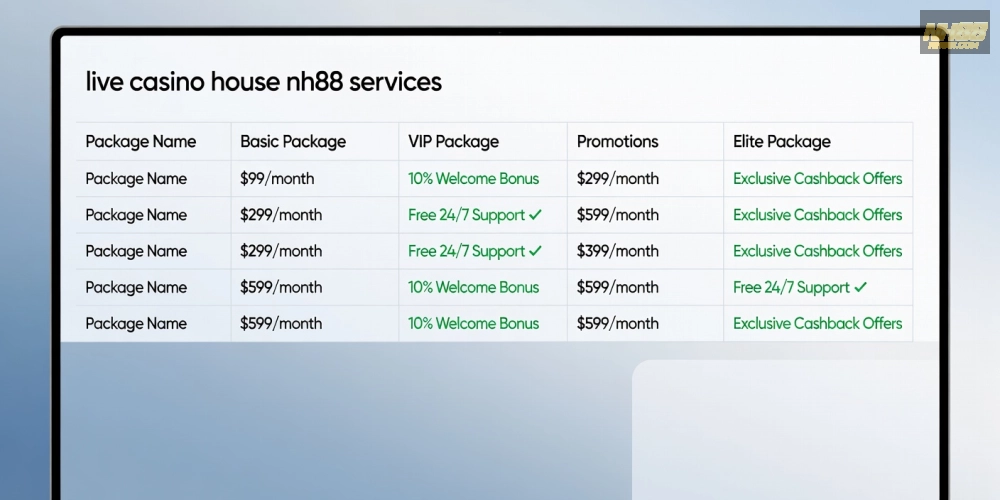Click the checkmark in the Elite Package column
The image size is (1000, 500).
coord(860,288)
